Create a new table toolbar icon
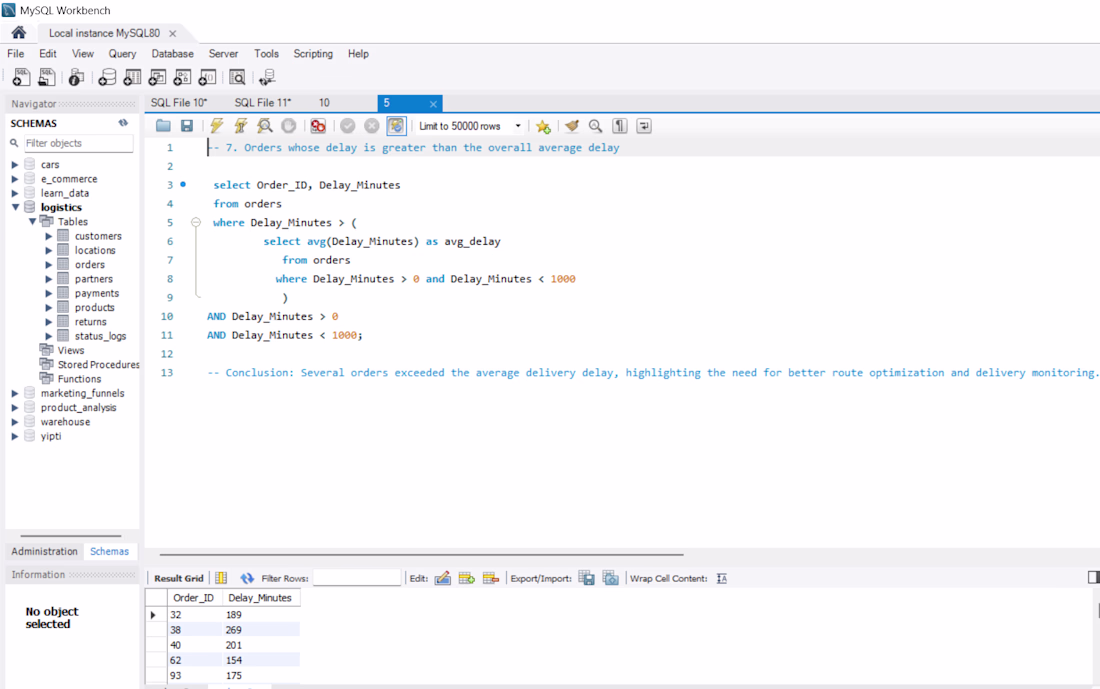 (132, 77)
